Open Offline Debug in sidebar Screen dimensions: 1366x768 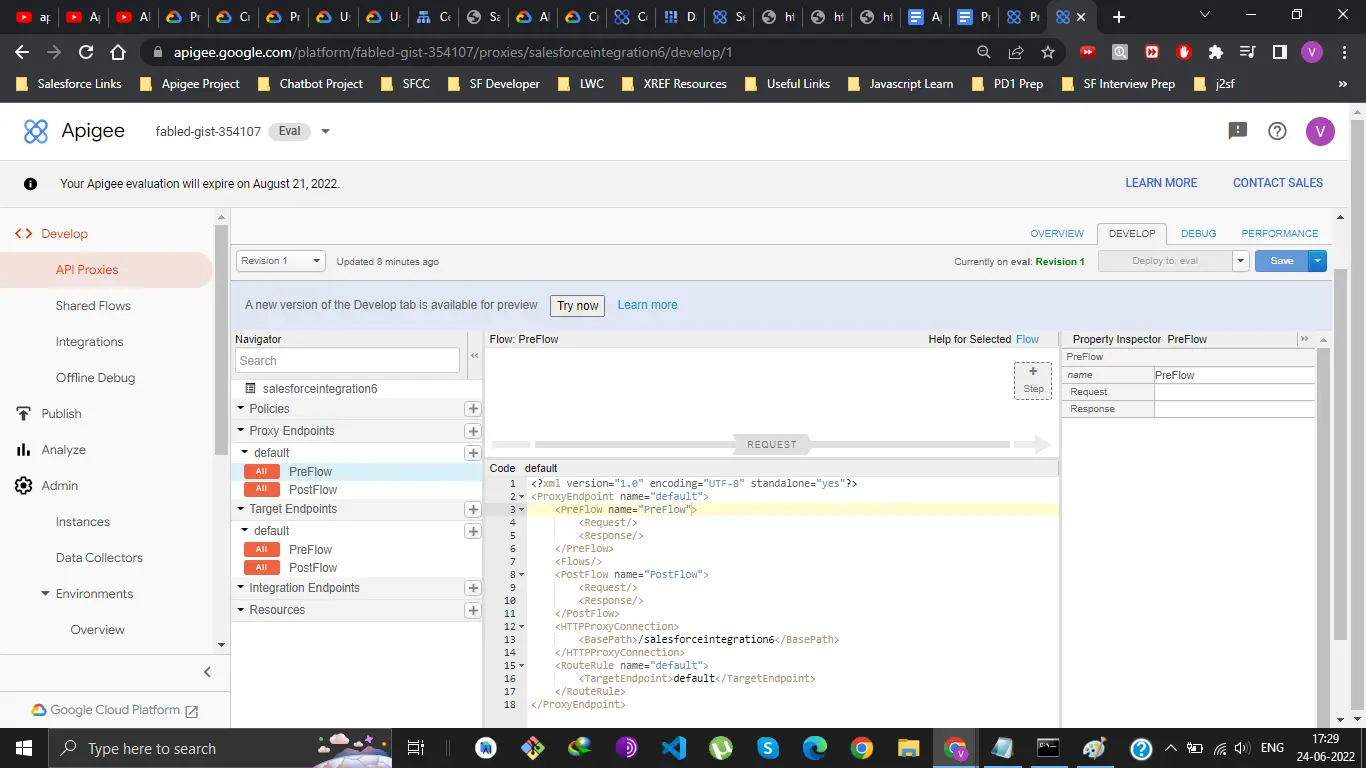(x=95, y=378)
